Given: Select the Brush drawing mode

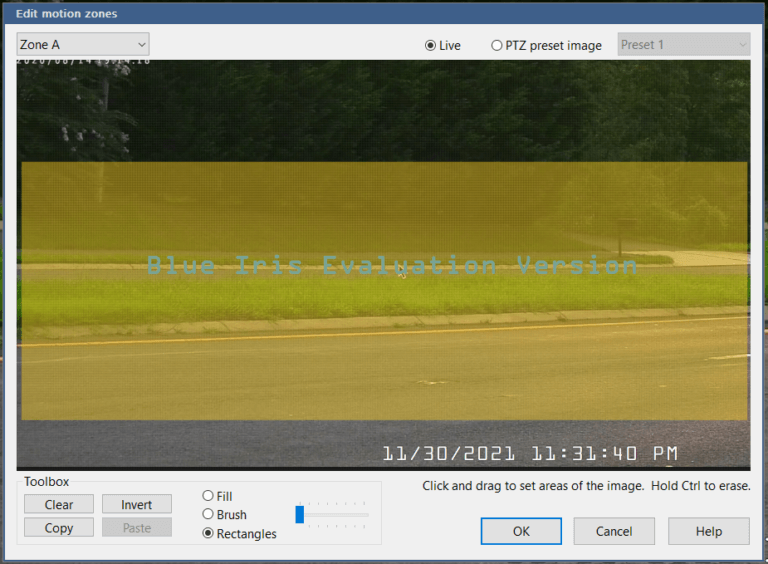Looking at the screenshot, I should tap(224, 515).
